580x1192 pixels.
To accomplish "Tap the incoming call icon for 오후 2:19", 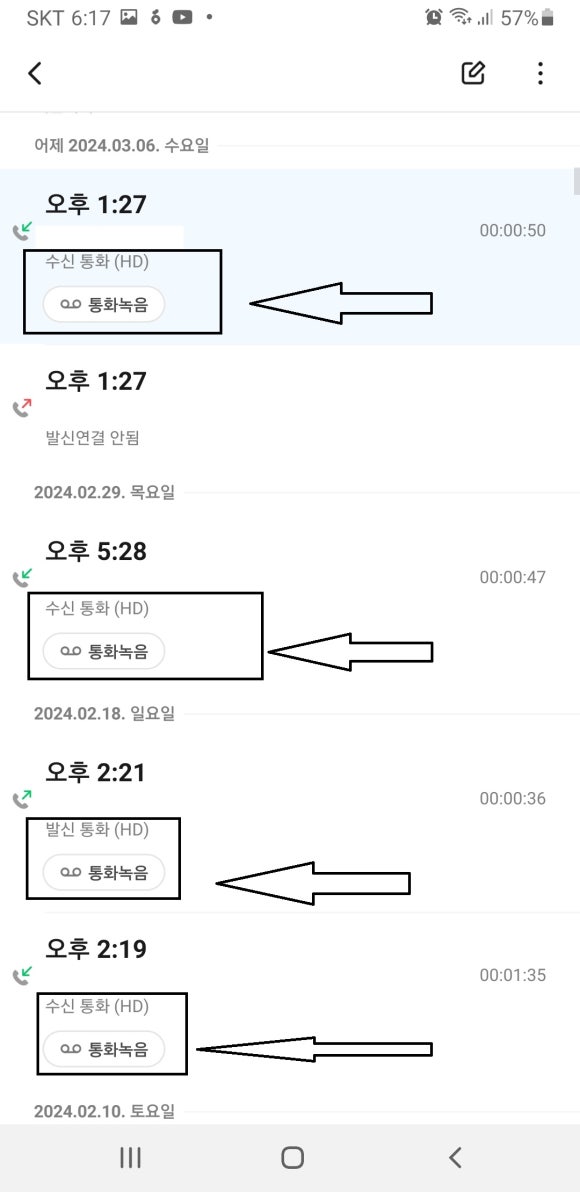I will tap(22, 975).
